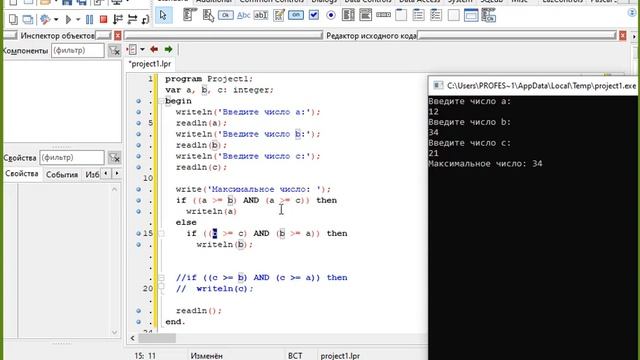Click the build mode gear icon
The image size is (640, 360).
(45, 19)
